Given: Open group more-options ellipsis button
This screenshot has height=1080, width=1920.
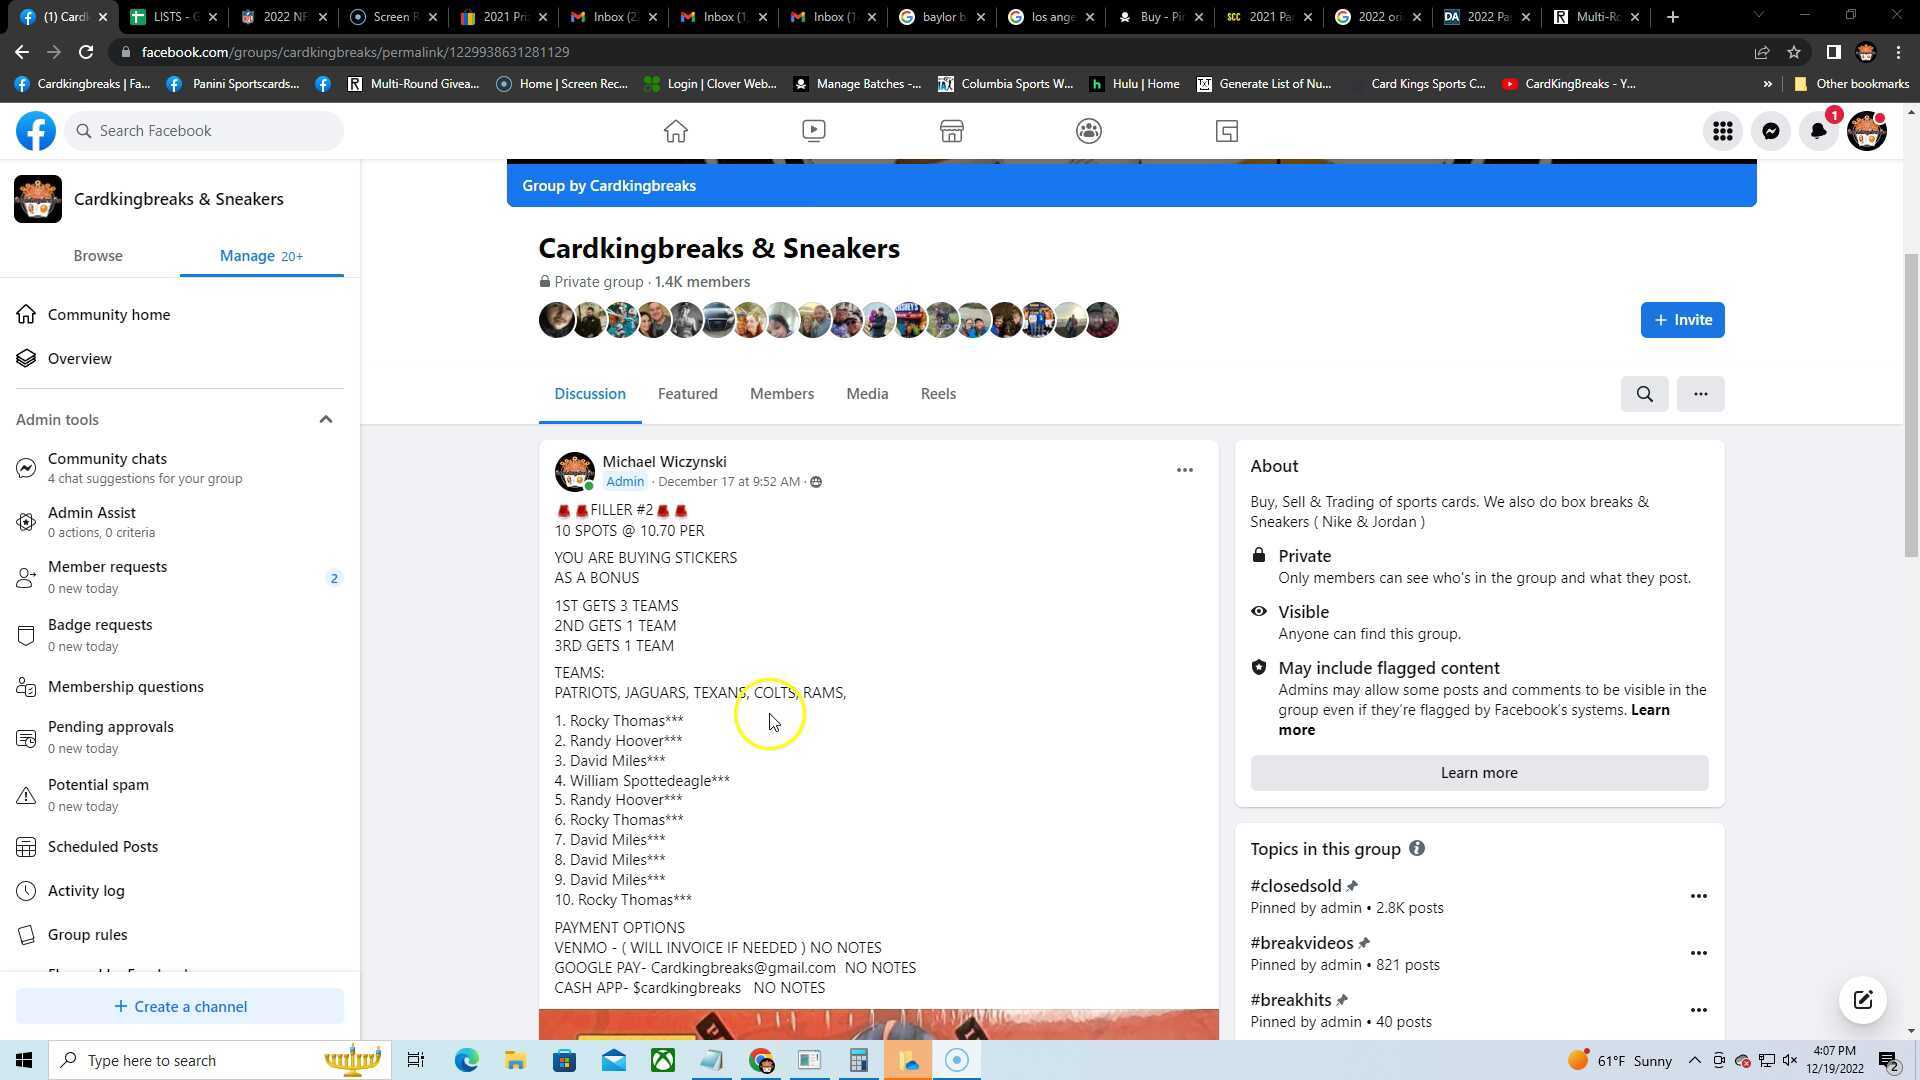Looking at the screenshot, I should coord(1700,394).
